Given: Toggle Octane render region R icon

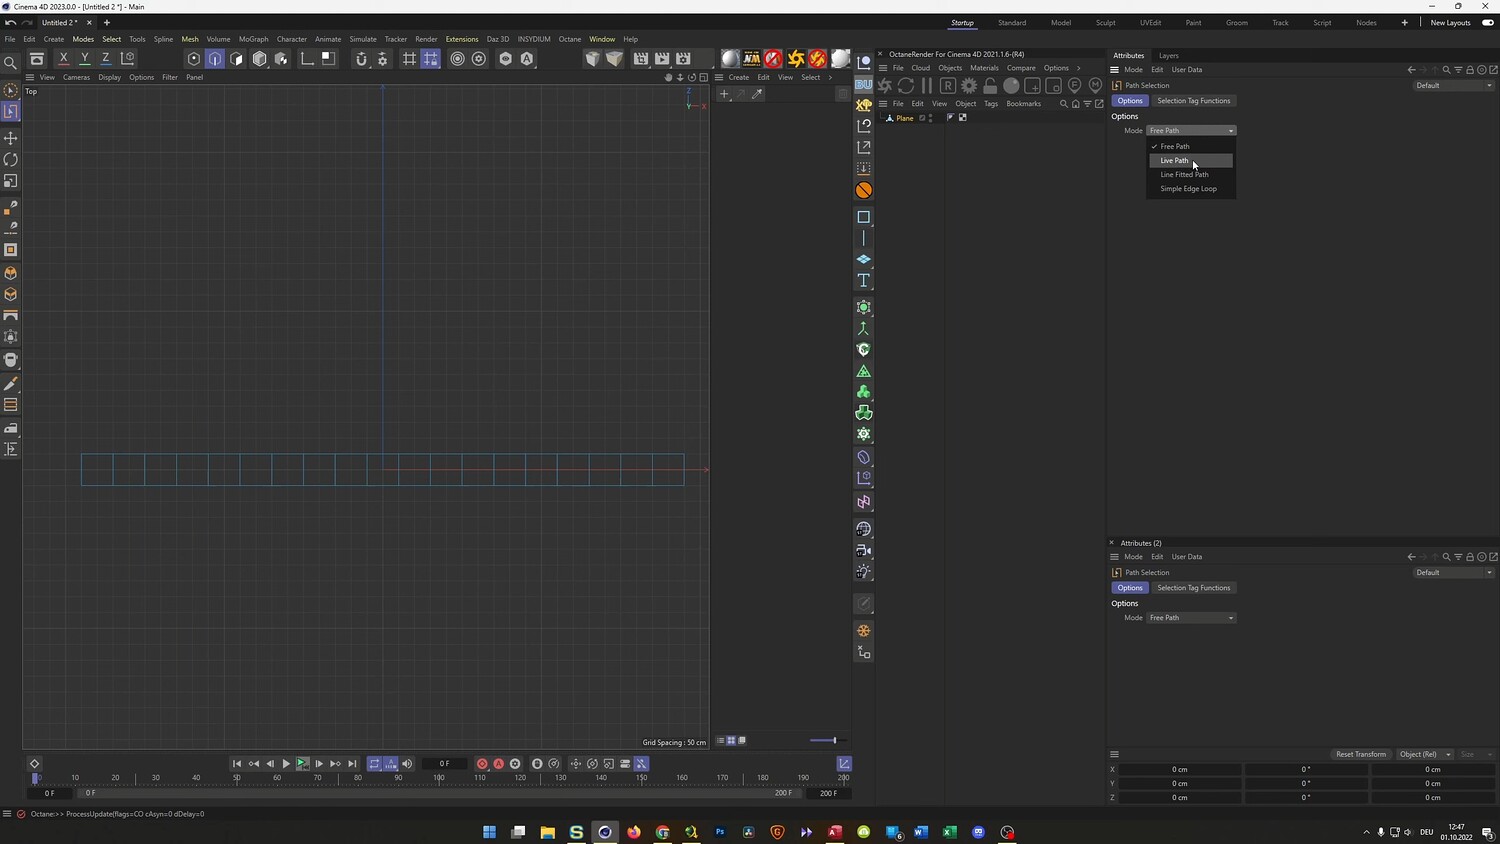Looking at the screenshot, I should pos(948,86).
